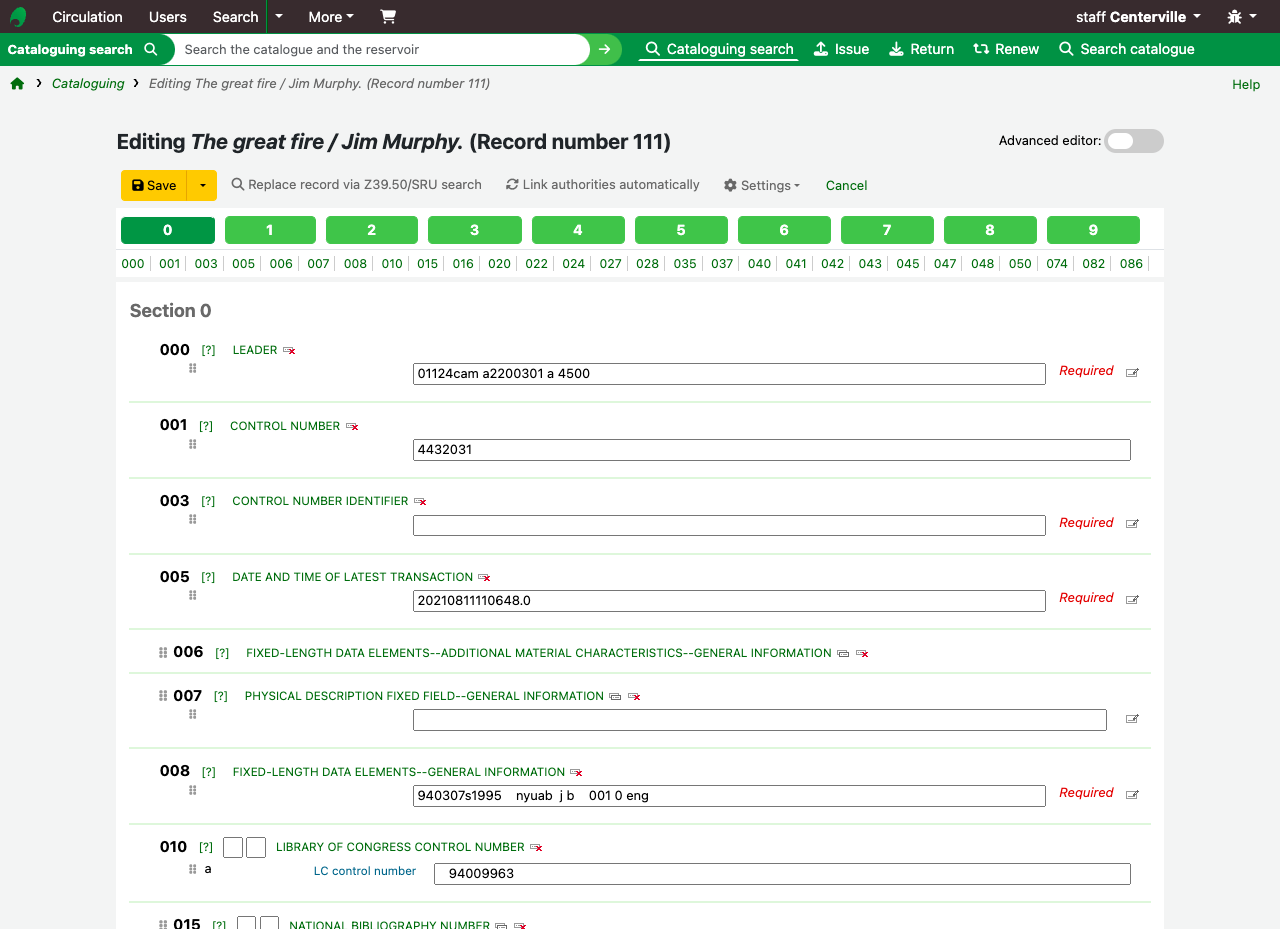Open the staff Centerville user menu
Viewport: 1280px width, 929px height.
(1138, 17)
